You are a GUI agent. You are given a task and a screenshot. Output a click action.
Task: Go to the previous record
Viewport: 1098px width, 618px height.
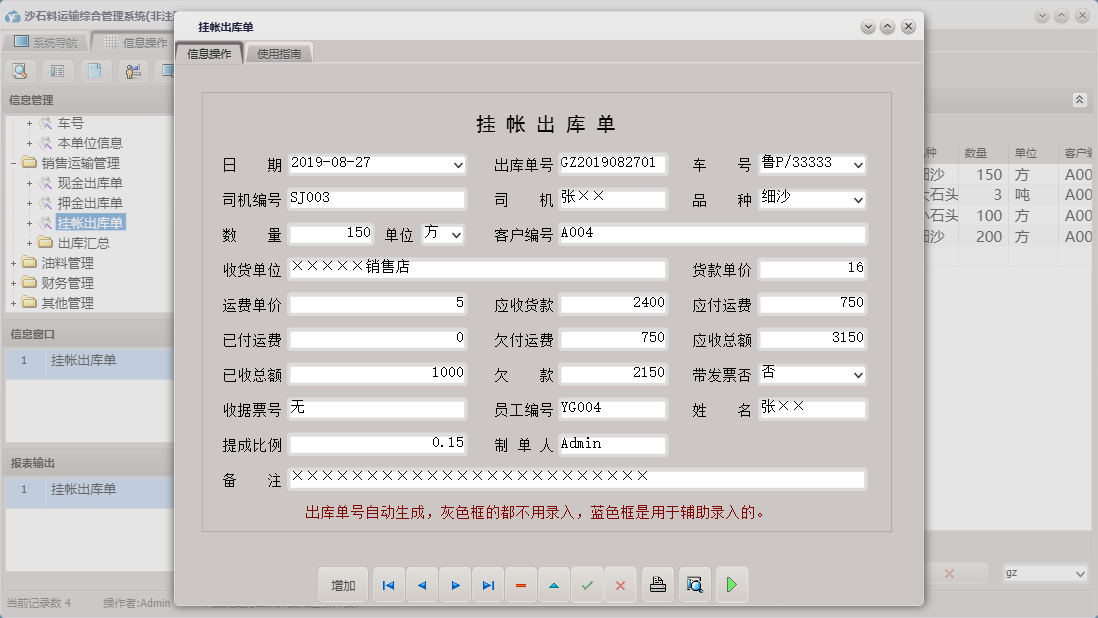click(x=421, y=585)
